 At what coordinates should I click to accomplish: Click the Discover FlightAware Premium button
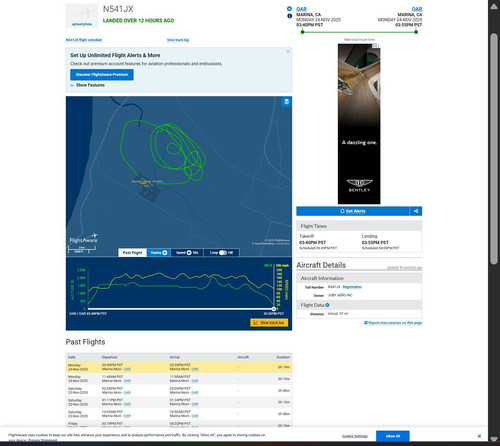click(102, 75)
